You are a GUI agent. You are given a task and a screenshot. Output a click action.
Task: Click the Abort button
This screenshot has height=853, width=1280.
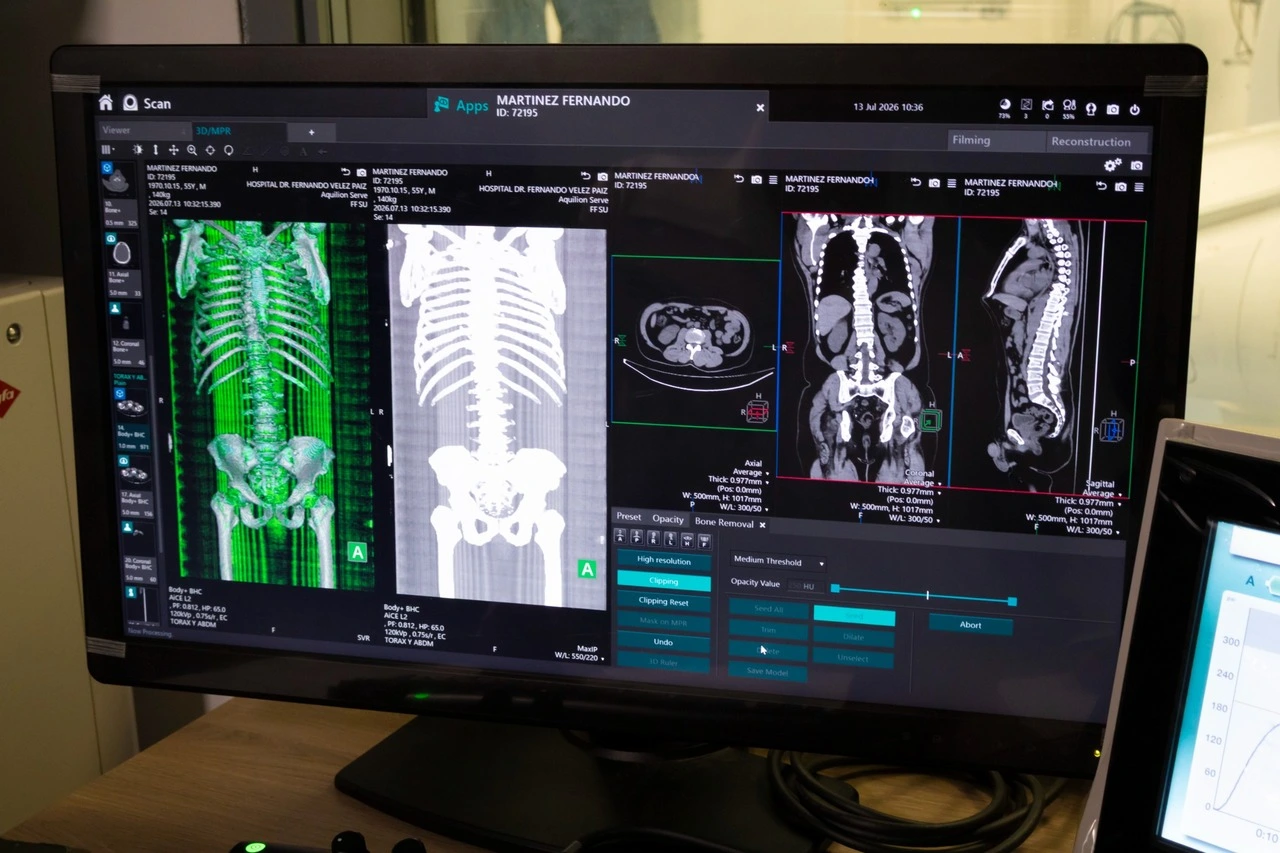click(x=970, y=625)
